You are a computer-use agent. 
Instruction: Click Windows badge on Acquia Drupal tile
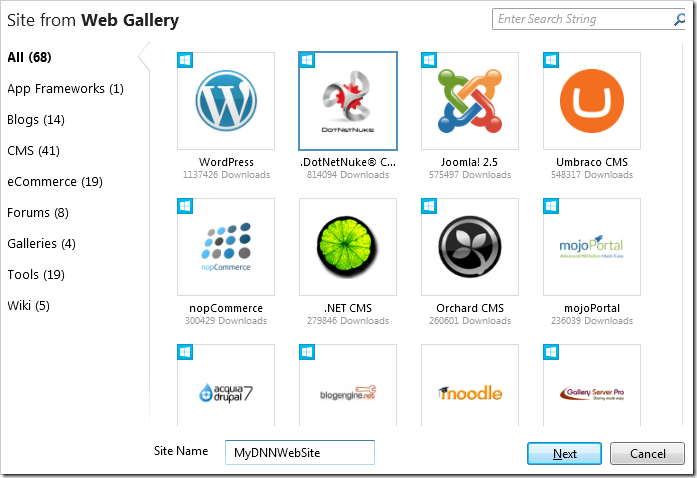point(185,352)
